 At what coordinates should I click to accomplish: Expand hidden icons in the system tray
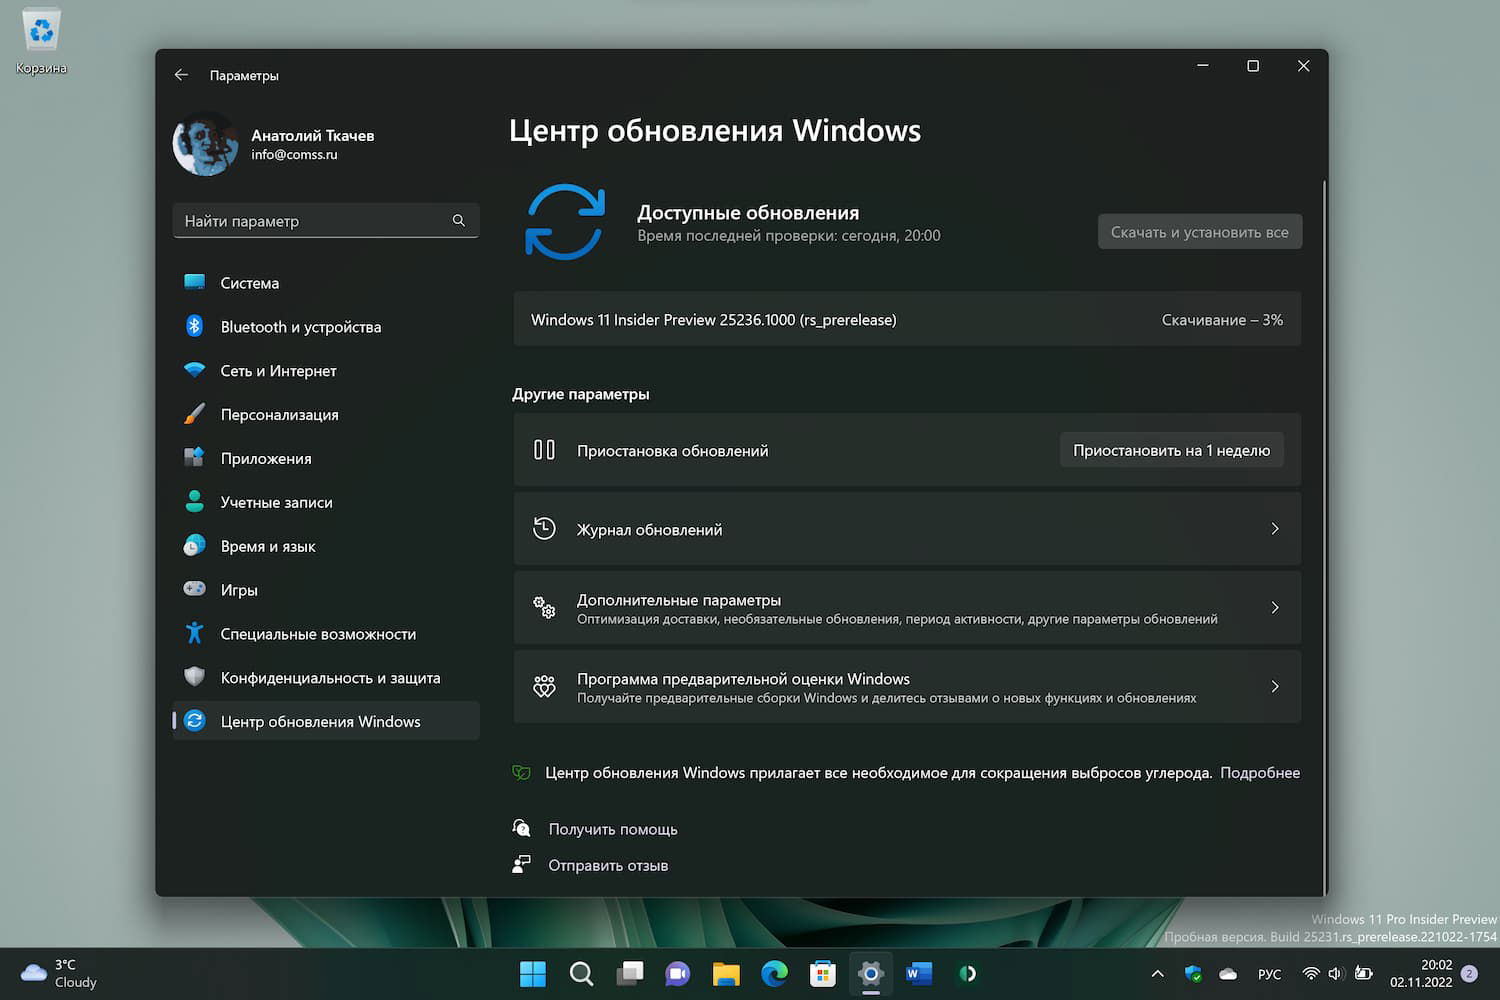tap(1157, 973)
